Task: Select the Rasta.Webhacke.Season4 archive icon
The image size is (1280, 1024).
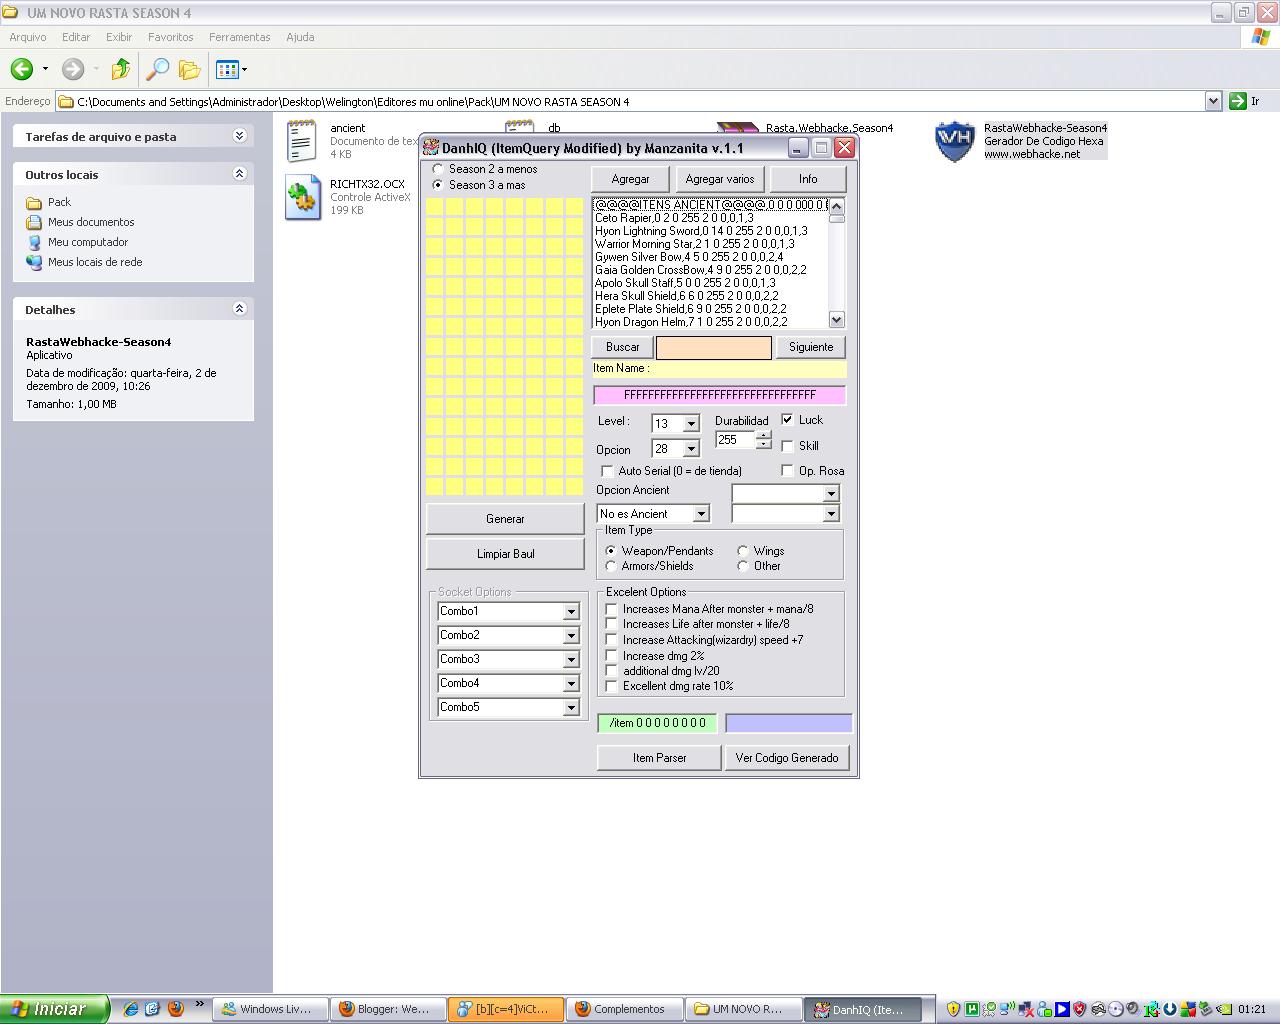Action: click(738, 129)
